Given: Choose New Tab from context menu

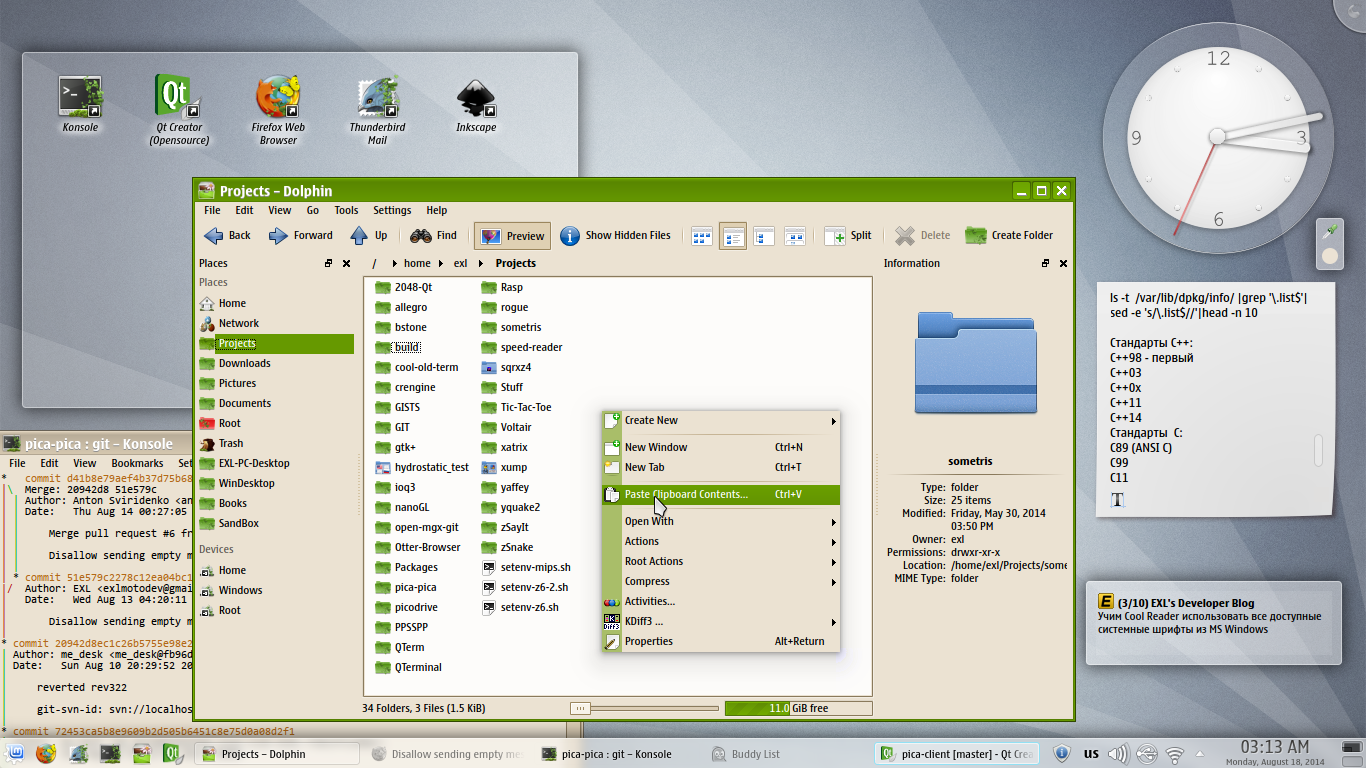Looking at the screenshot, I should pyautogui.click(x=720, y=468).
